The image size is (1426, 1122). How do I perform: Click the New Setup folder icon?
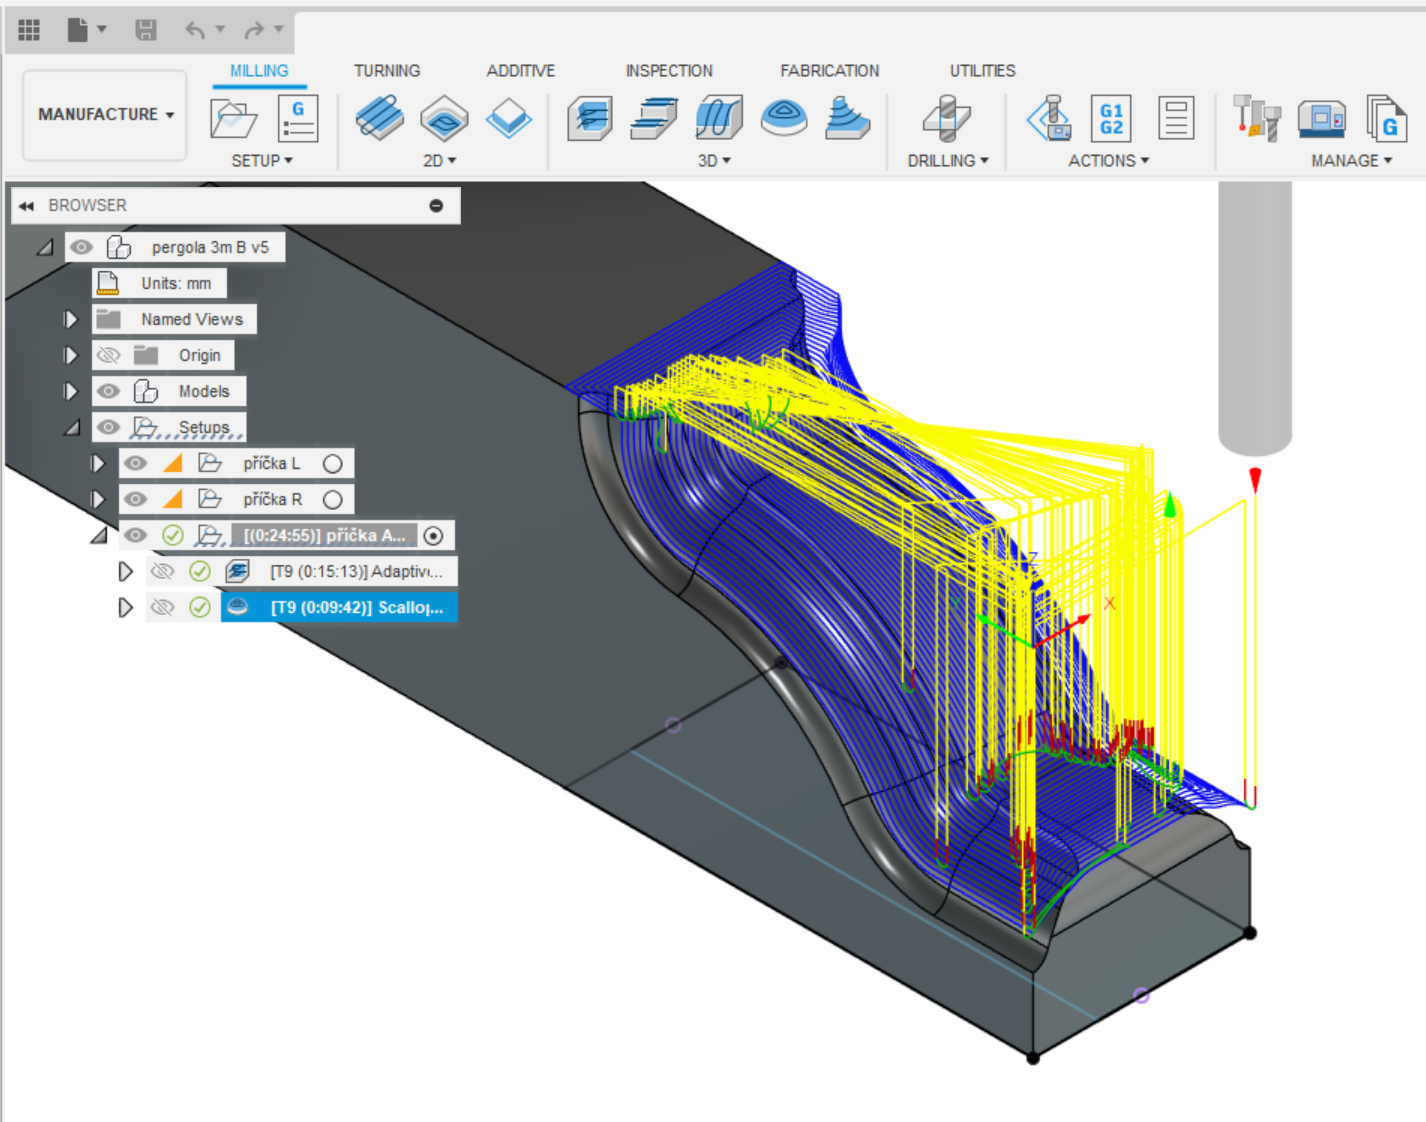click(x=234, y=119)
